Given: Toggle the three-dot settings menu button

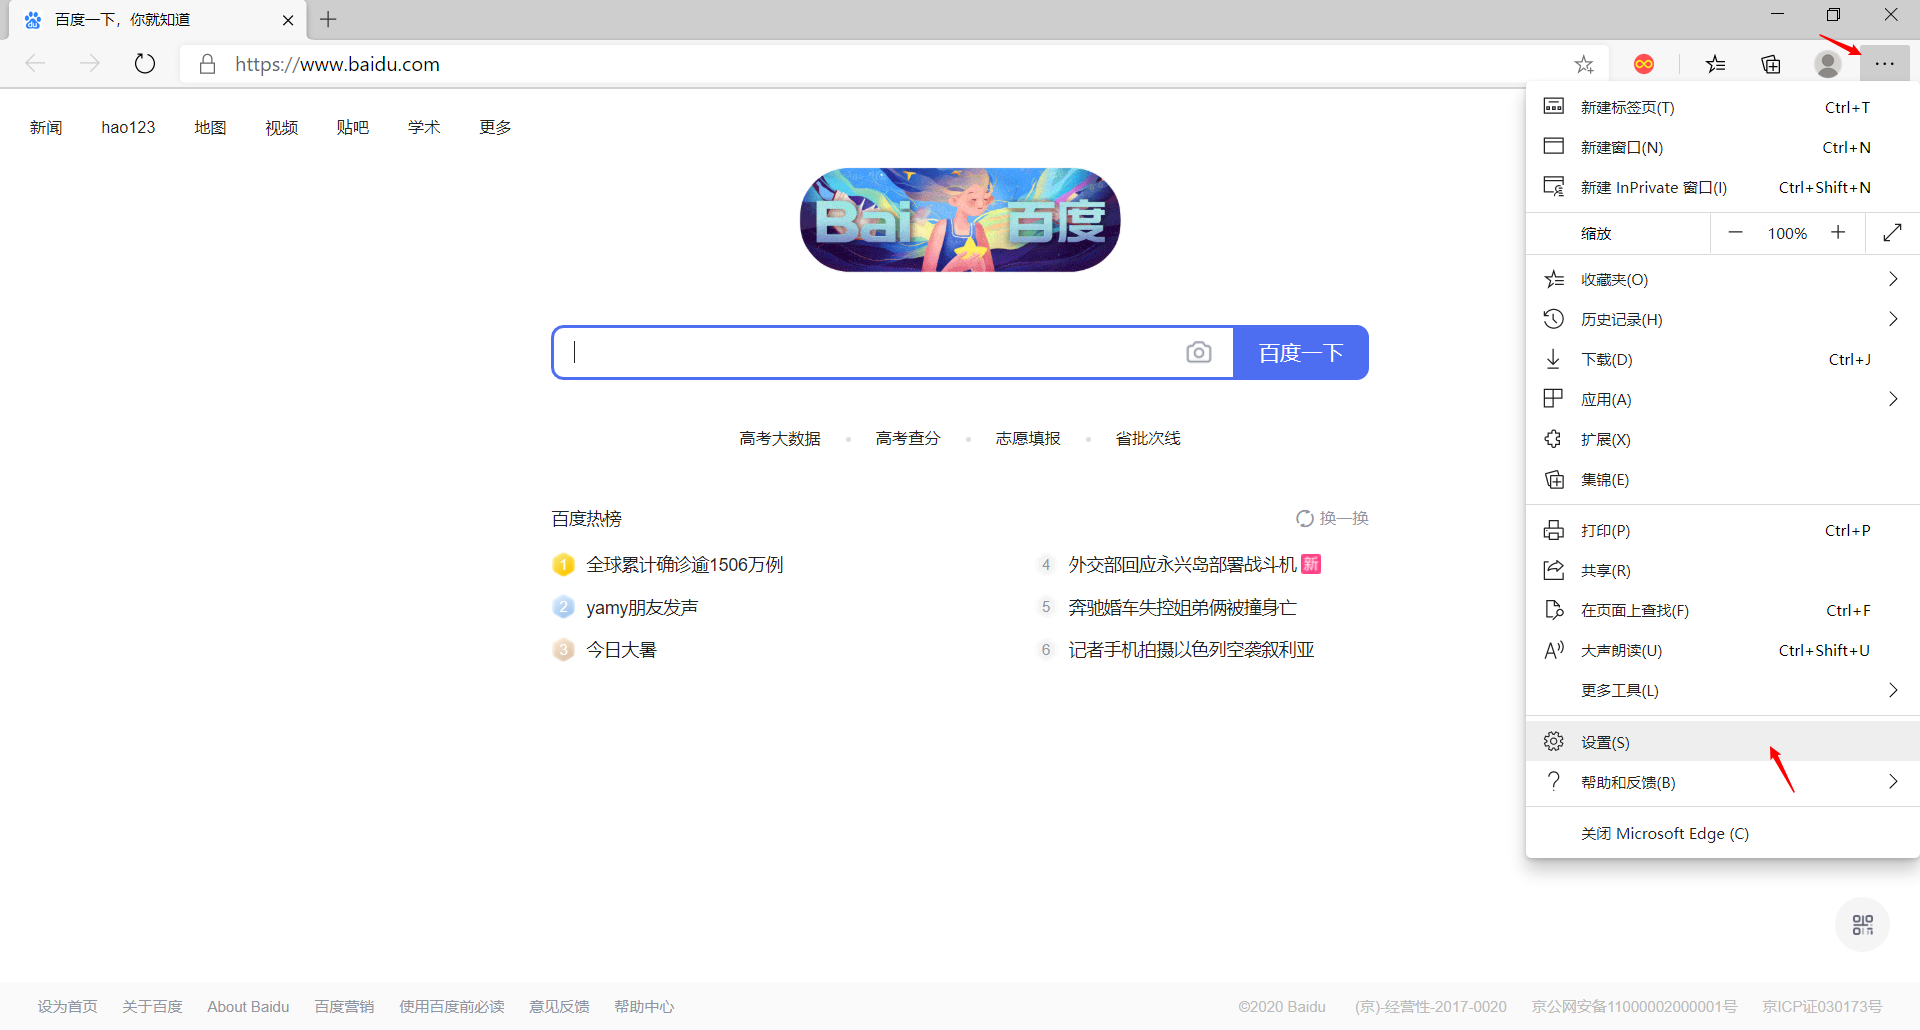Looking at the screenshot, I should [x=1885, y=64].
